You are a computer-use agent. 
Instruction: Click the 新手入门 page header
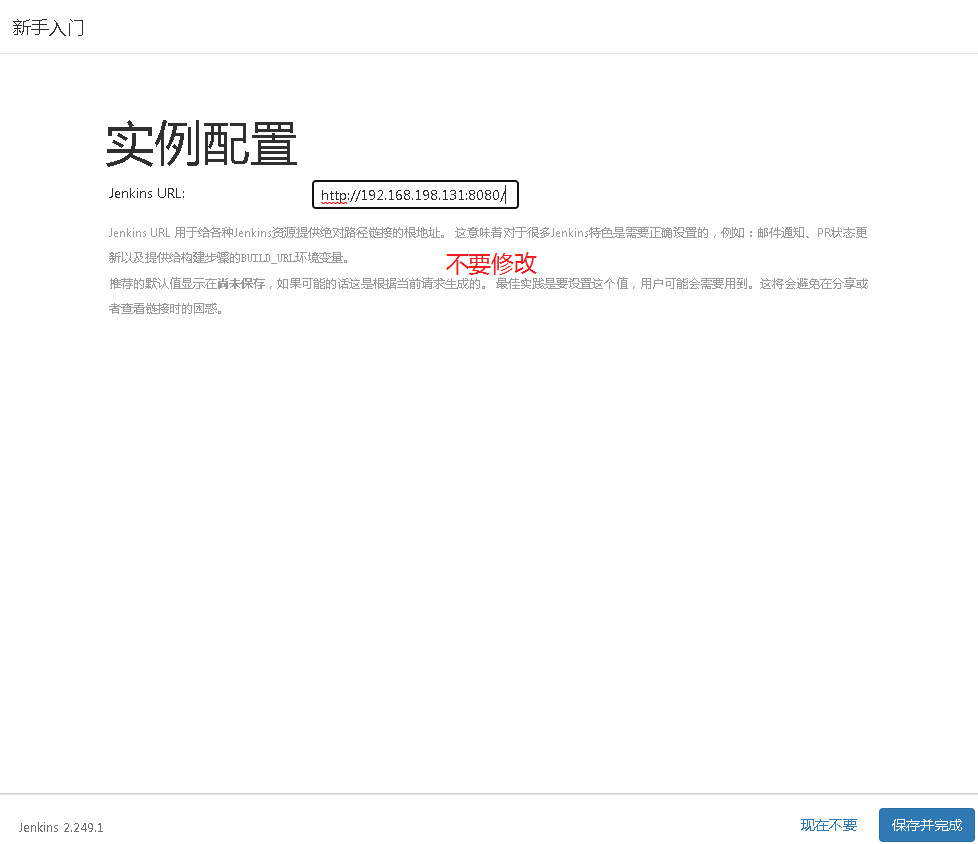(48, 27)
